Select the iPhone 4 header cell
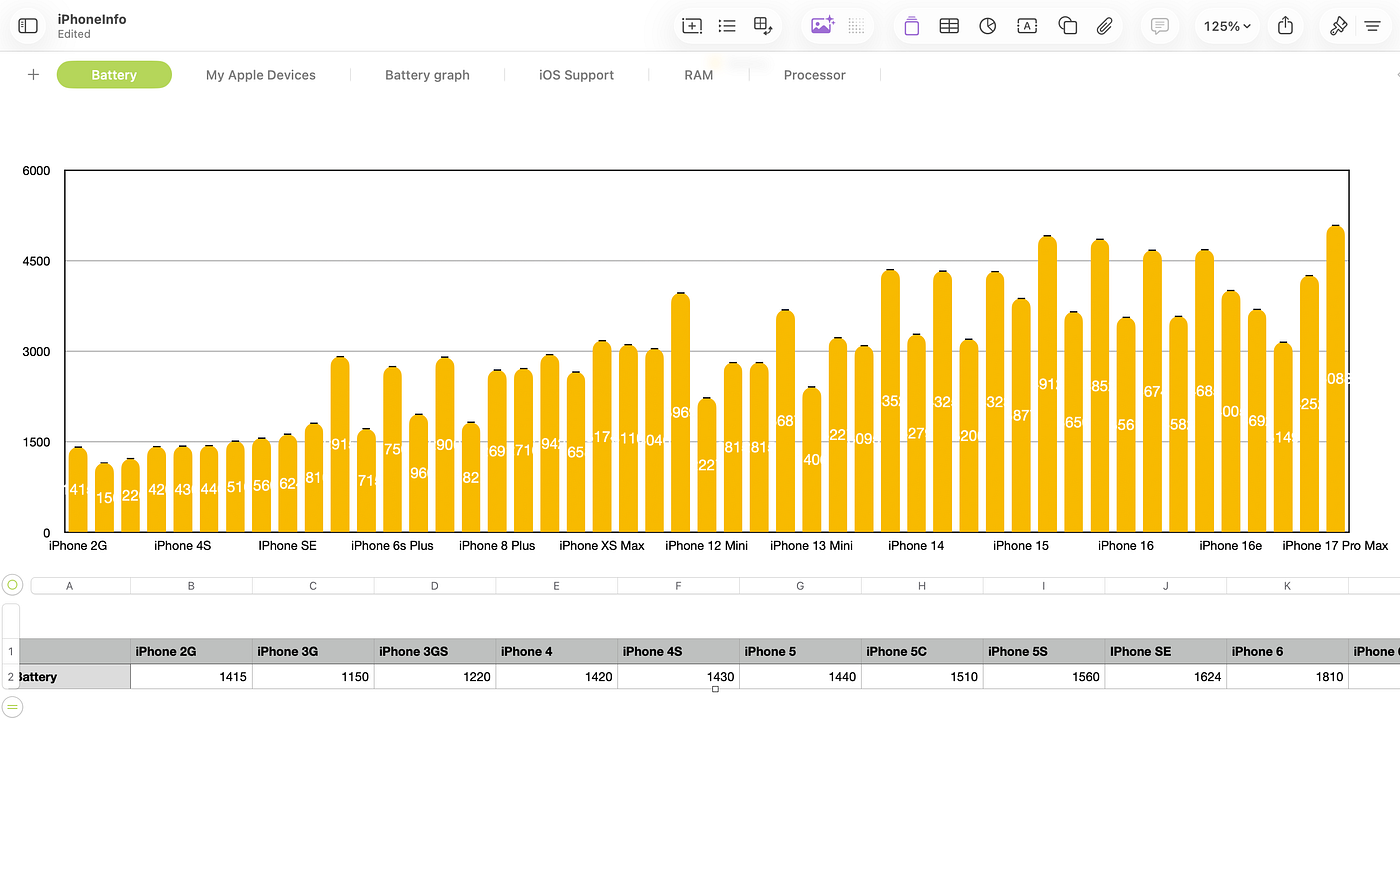The image size is (1400, 876). coord(557,651)
